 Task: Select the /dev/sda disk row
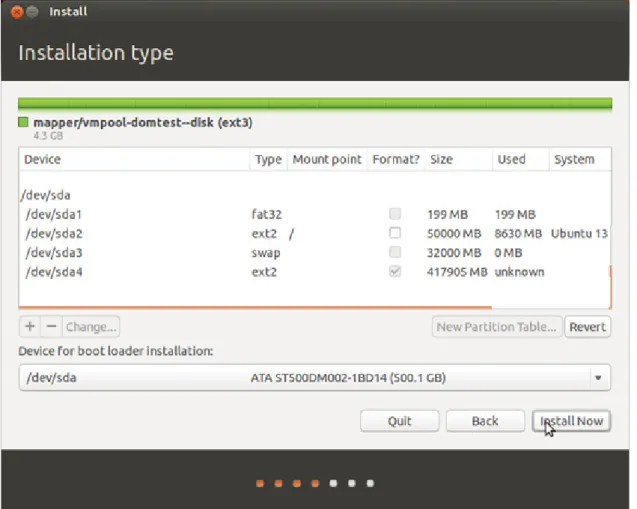click(314, 195)
